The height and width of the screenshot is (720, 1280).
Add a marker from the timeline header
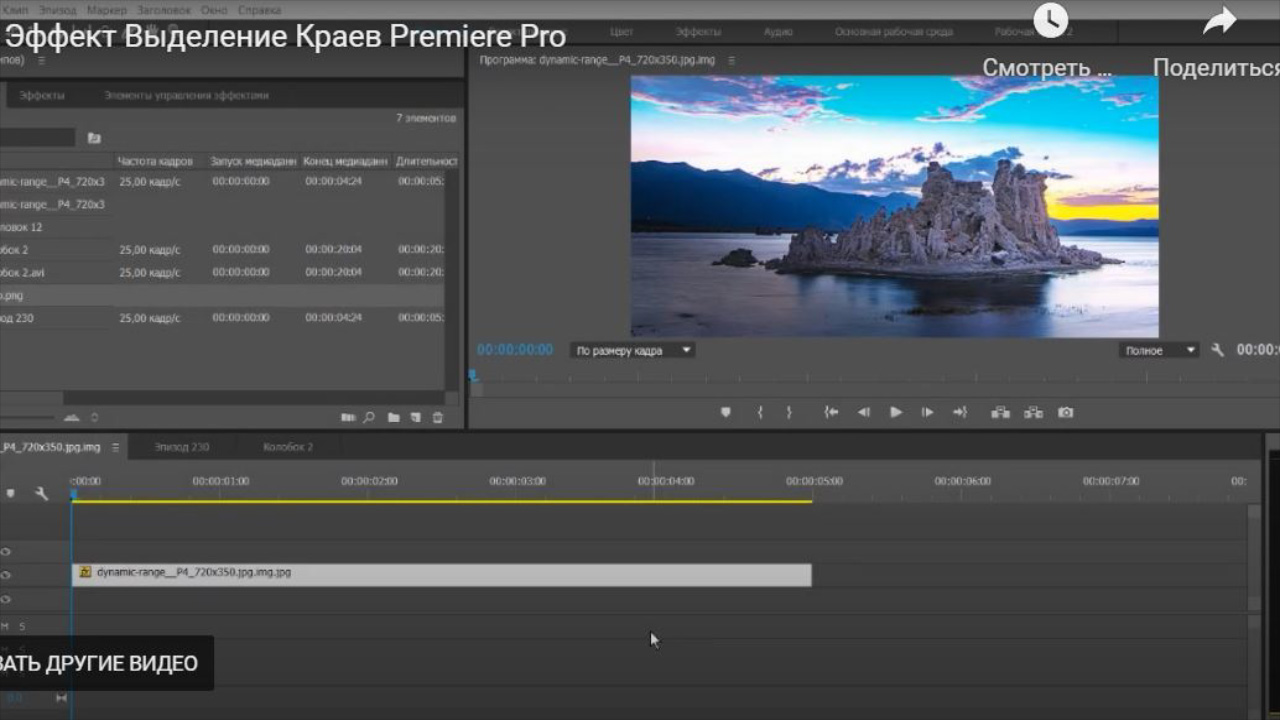click(x=11, y=493)
